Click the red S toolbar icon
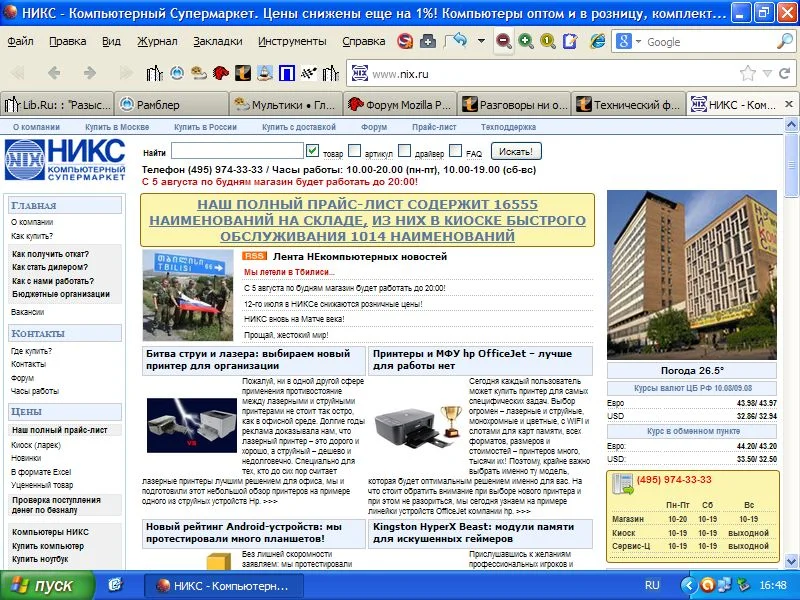 click(405, 41)
